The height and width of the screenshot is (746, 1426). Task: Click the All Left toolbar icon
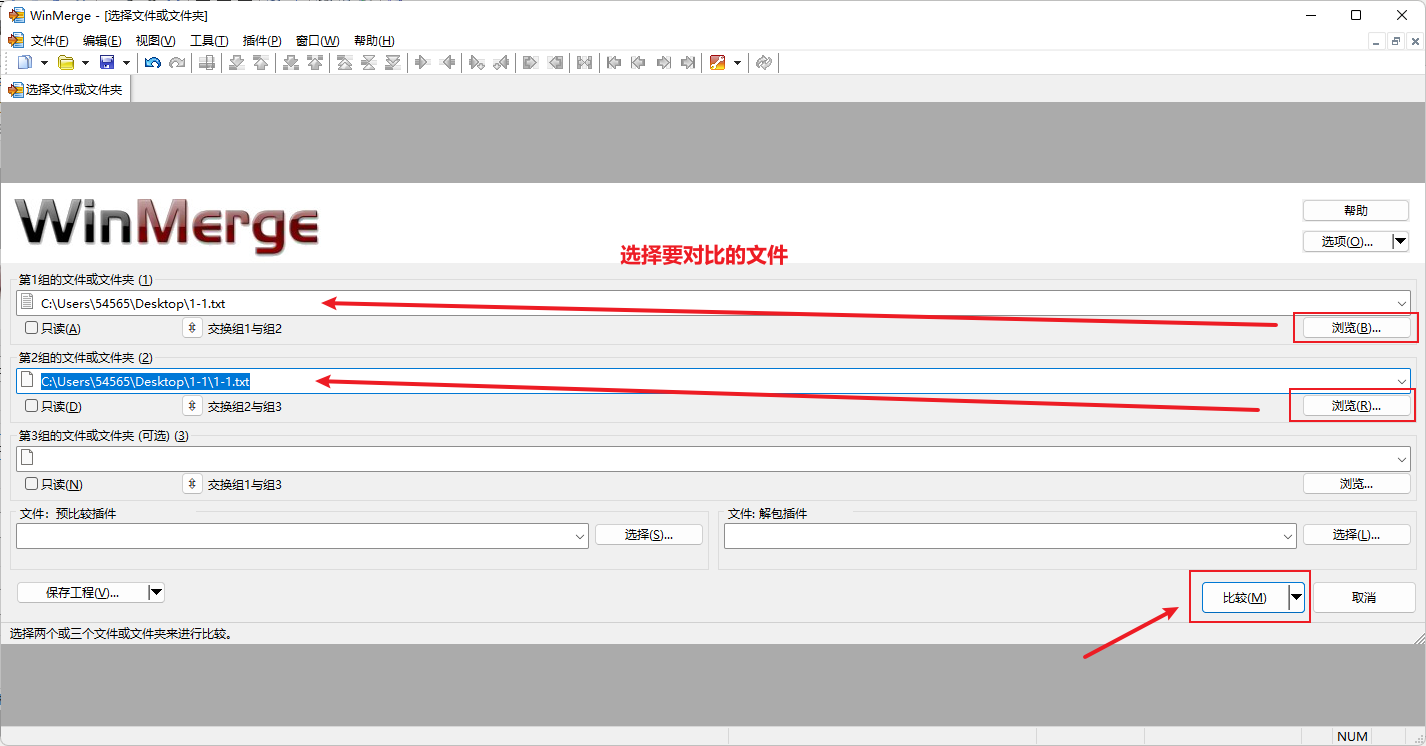(555, 62)
